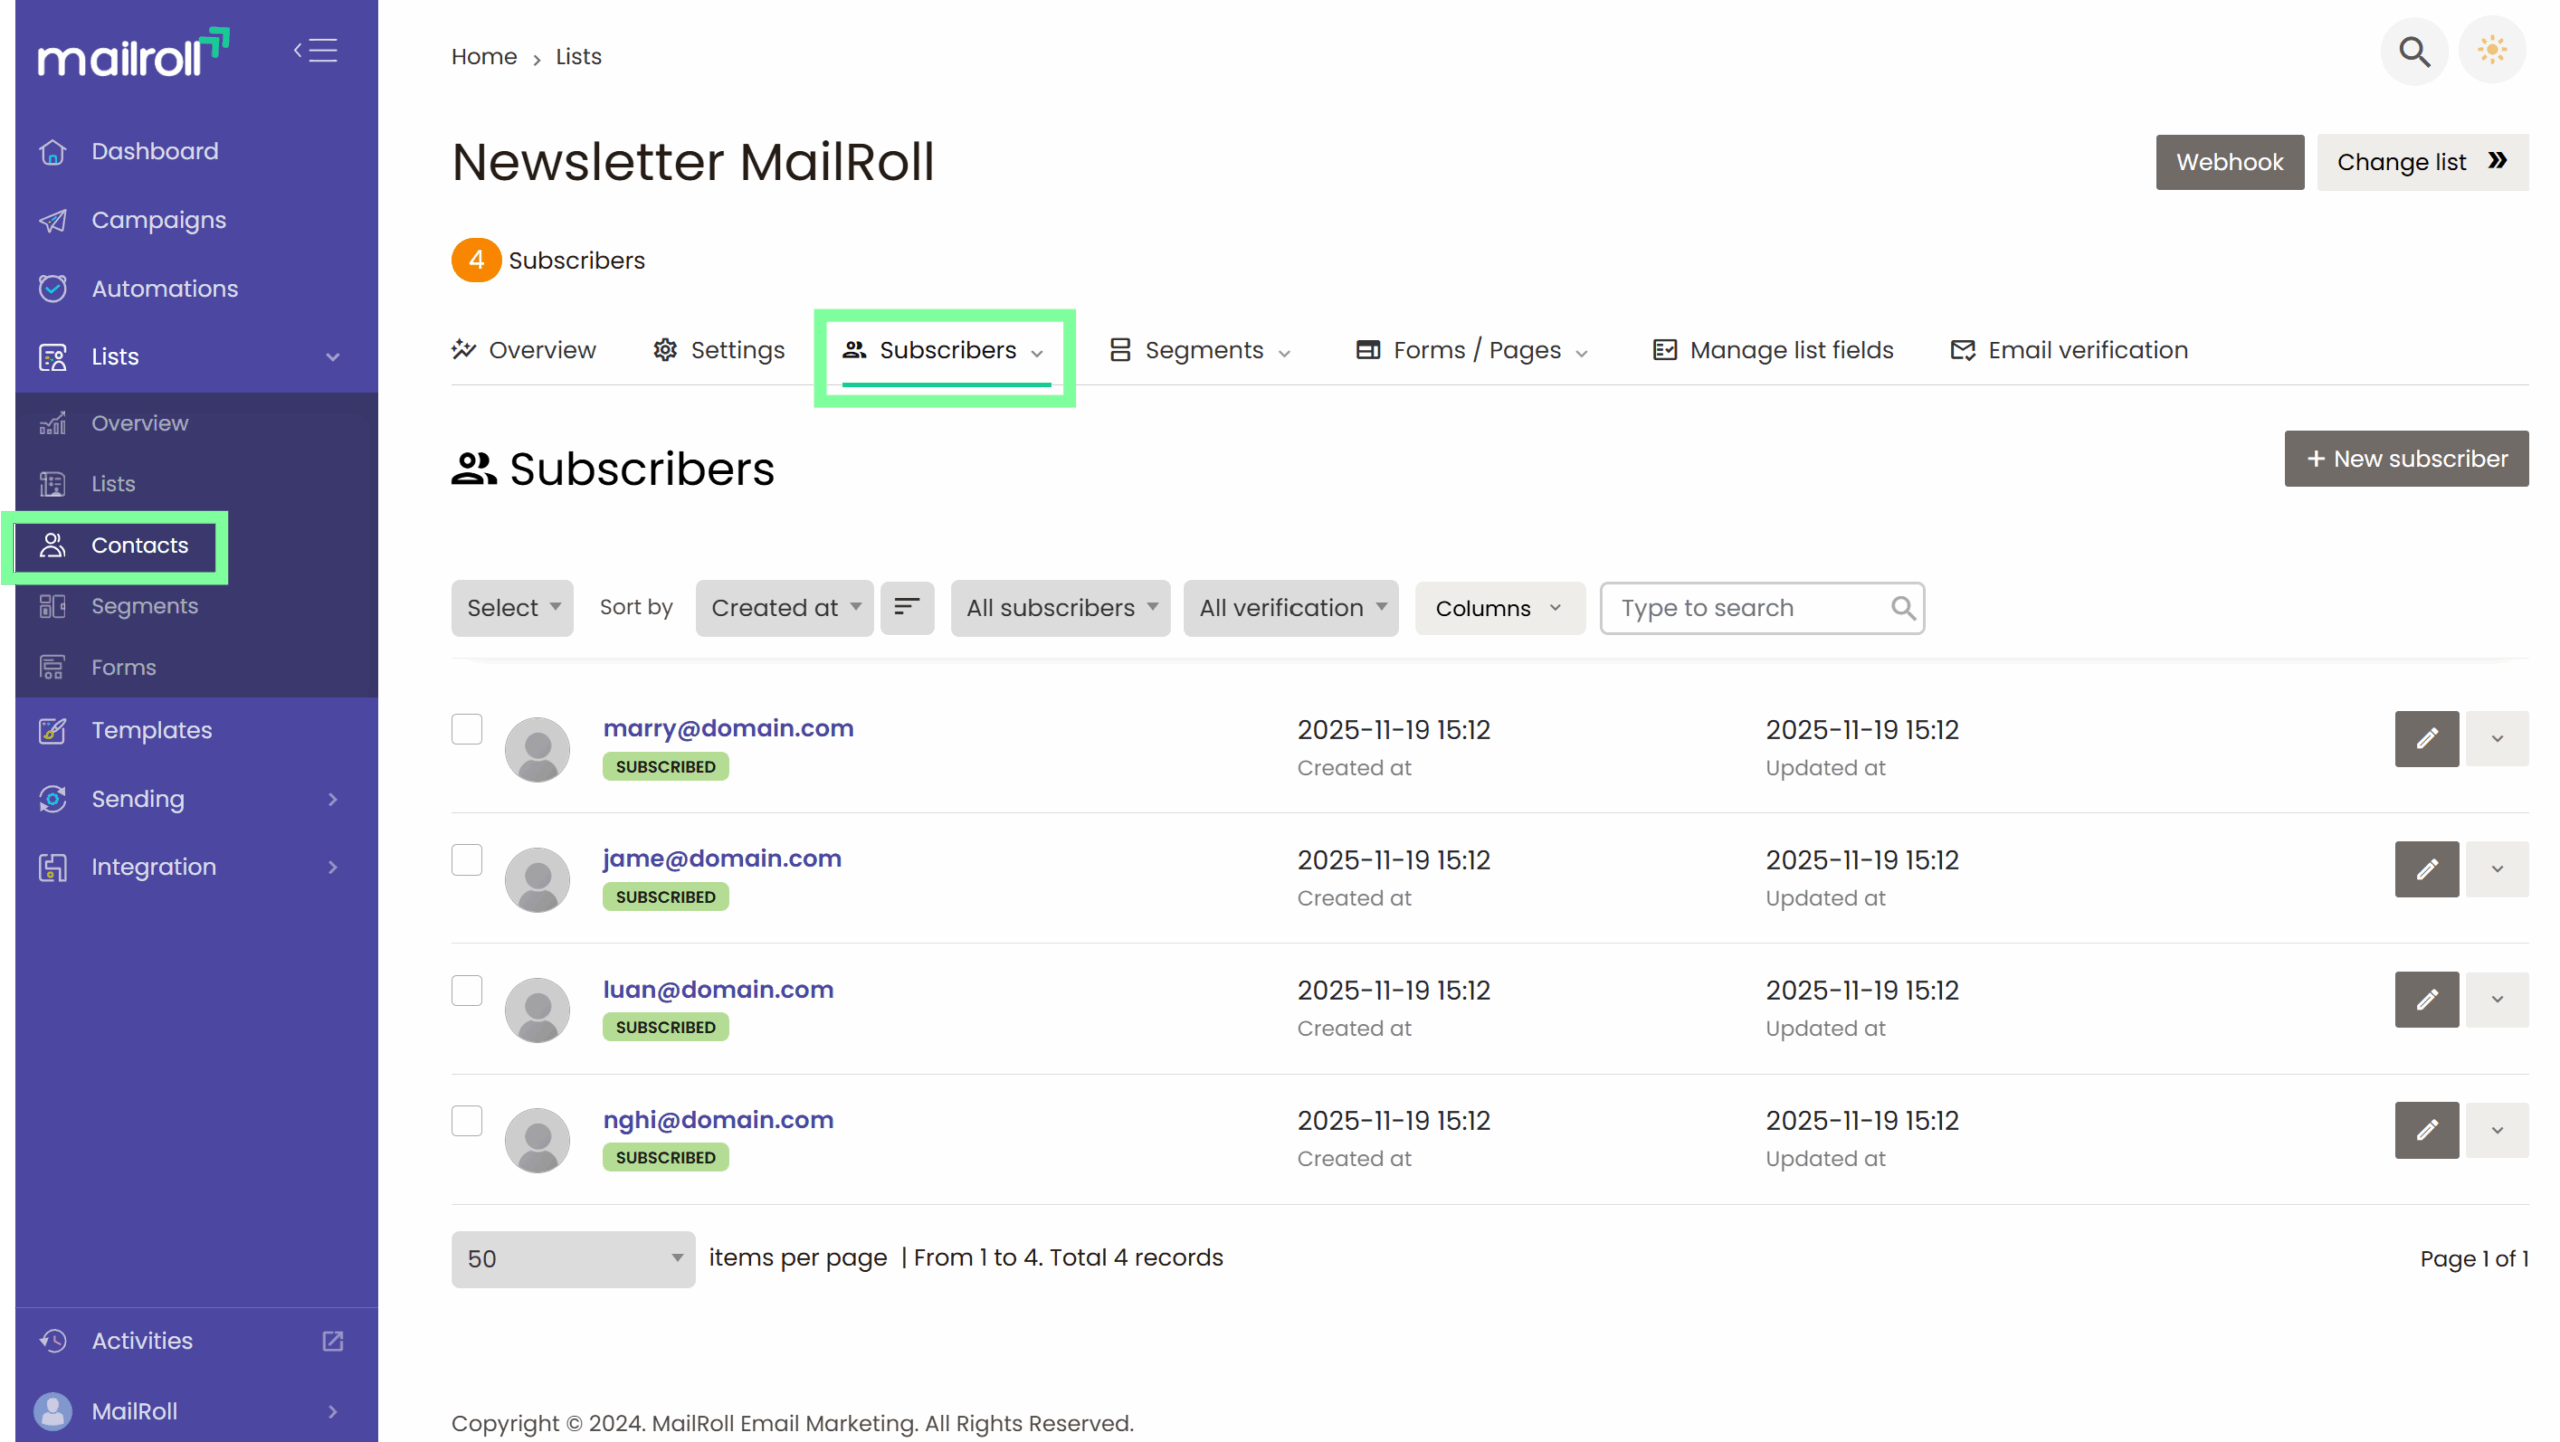This screenshot has width=2560, height=1442.
Task: Click the avatar of luan@domain.com
Action: pos(537,1010)
